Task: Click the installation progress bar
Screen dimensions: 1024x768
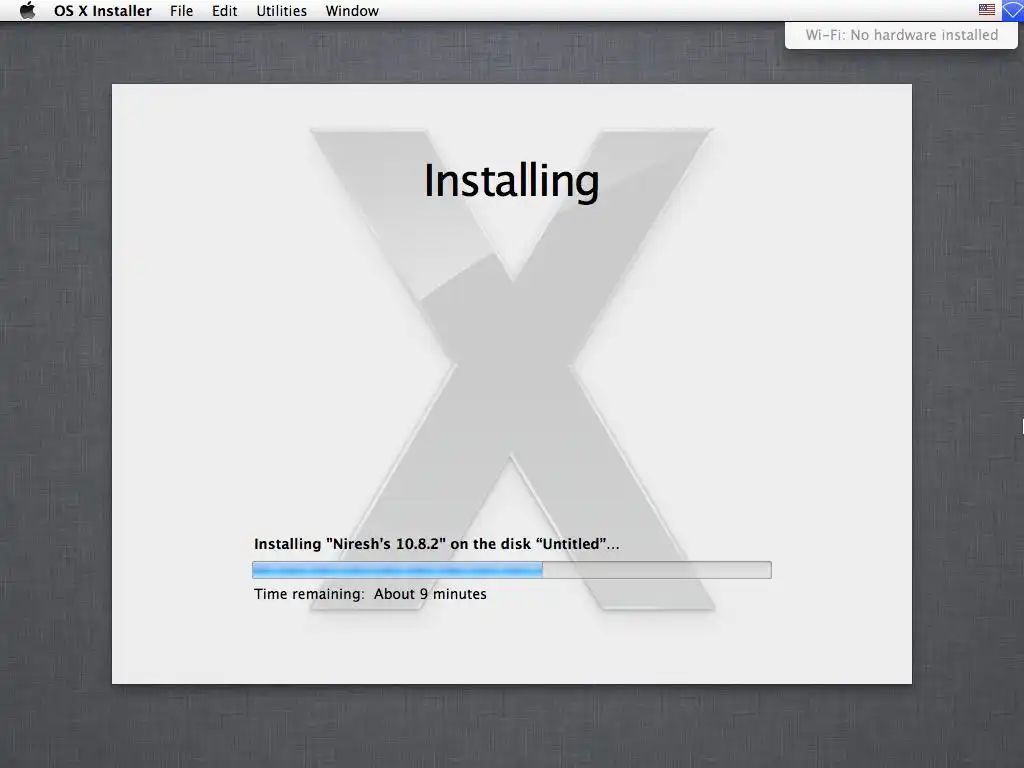Action: click(x=512, y=570)
